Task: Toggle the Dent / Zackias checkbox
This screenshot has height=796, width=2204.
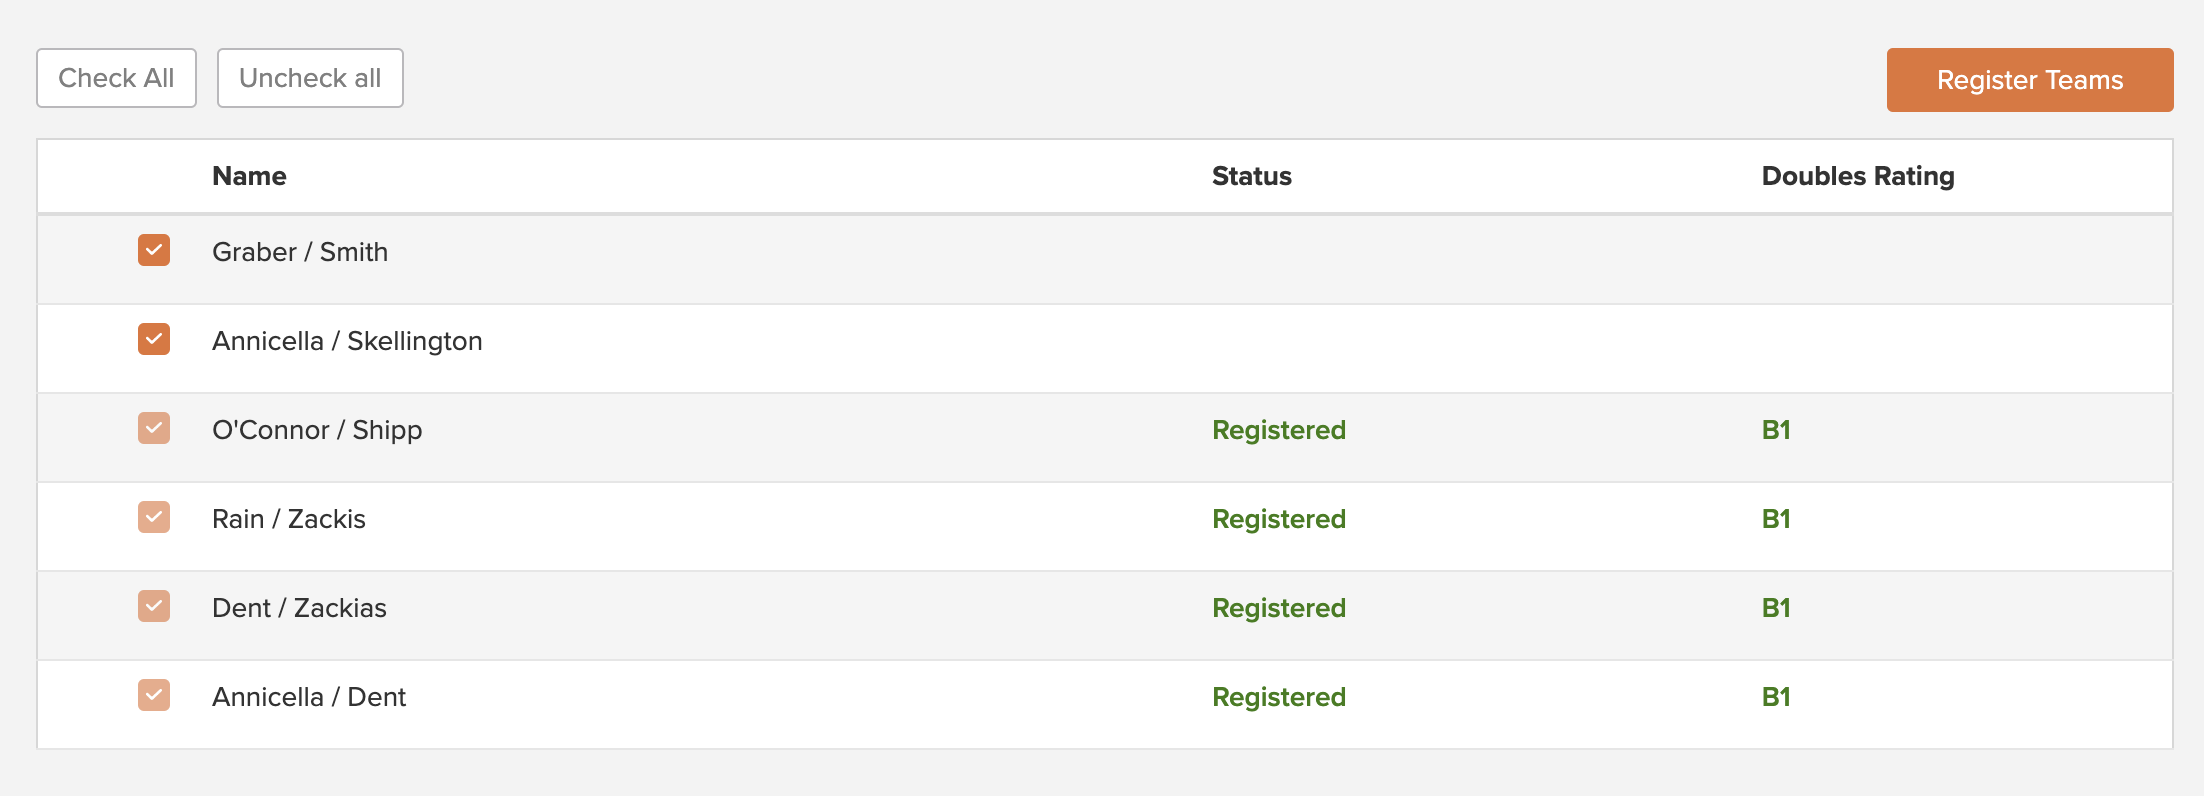Action: point(154,606)
